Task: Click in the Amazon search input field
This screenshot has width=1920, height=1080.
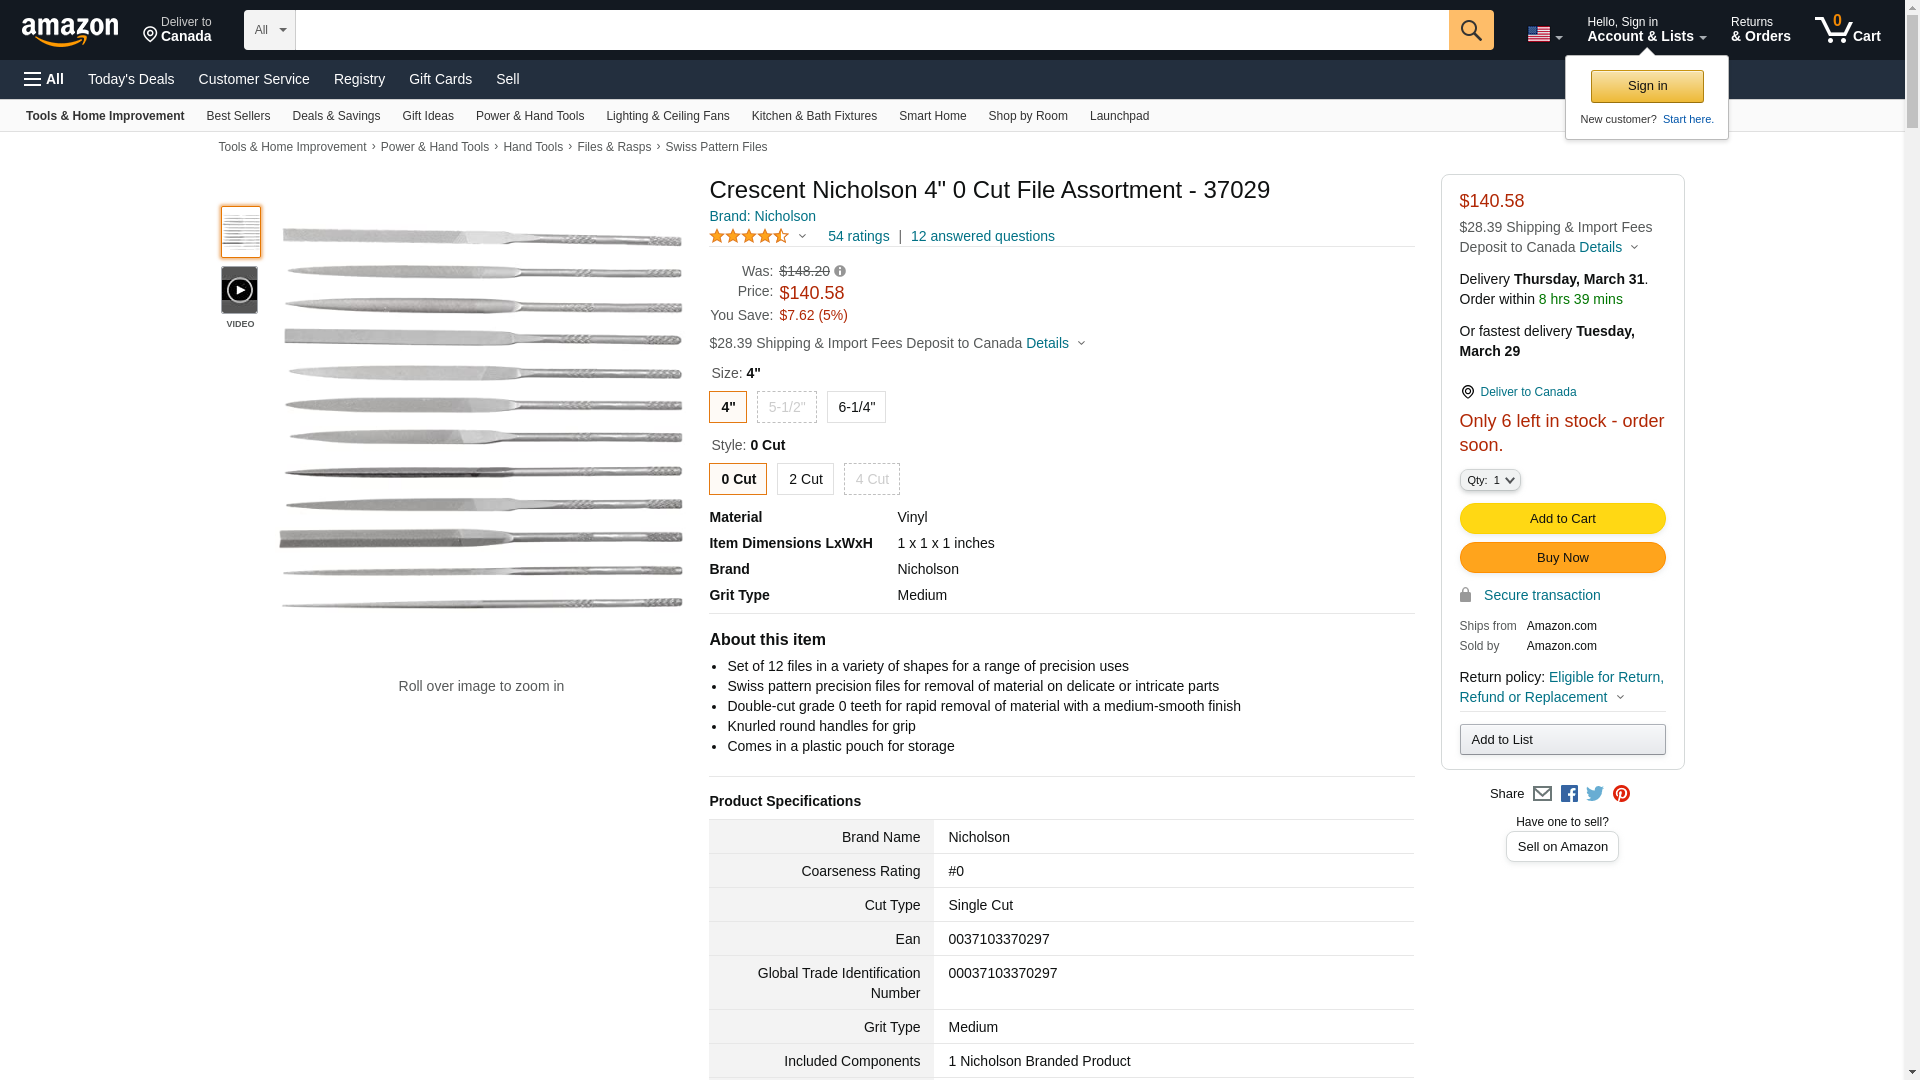Action: tap(870, 30)
